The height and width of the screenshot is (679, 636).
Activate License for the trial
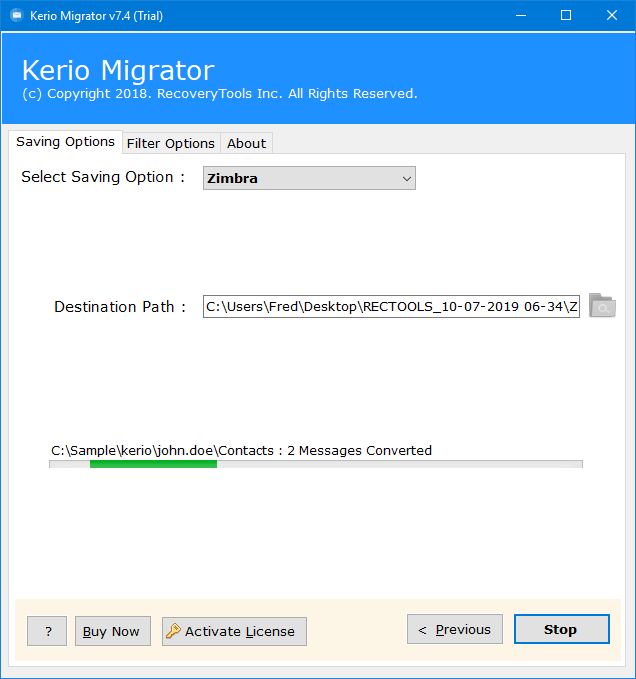coord(234,631)
